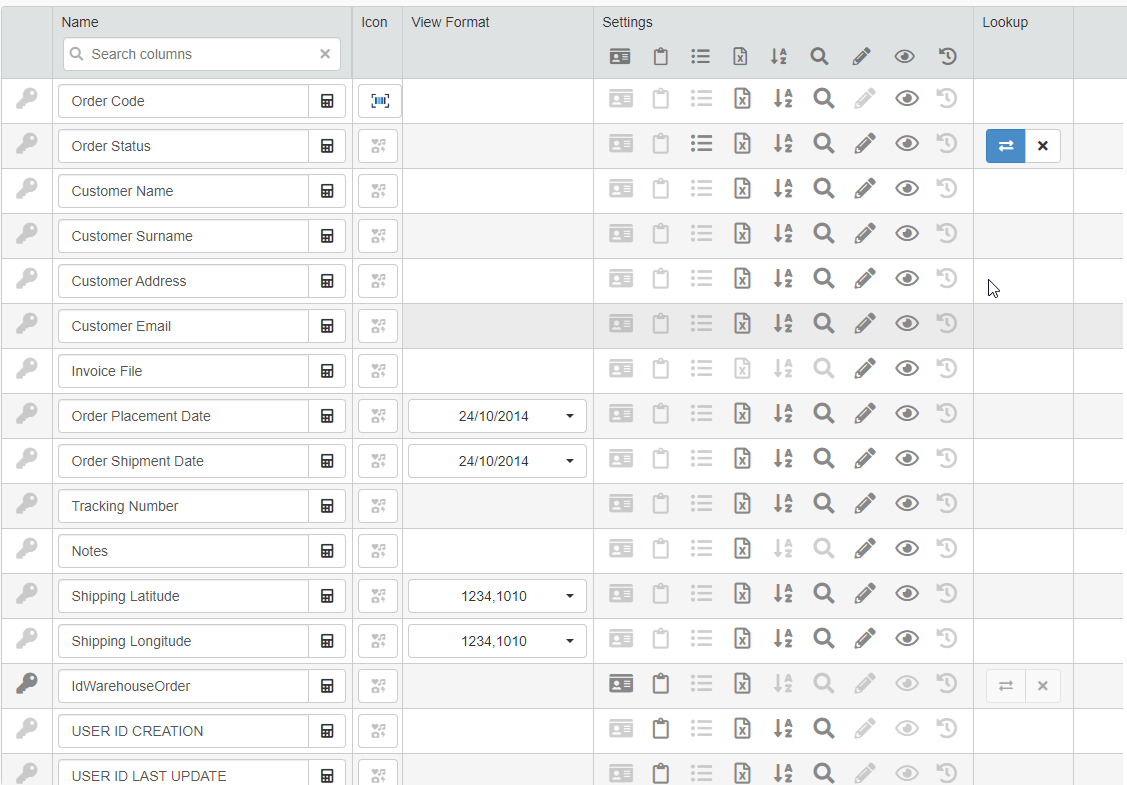The width and height of the screenshot is (1127, 785).
Task: Click the Excel export icon for Customer Surname
Action: point(742,234)
